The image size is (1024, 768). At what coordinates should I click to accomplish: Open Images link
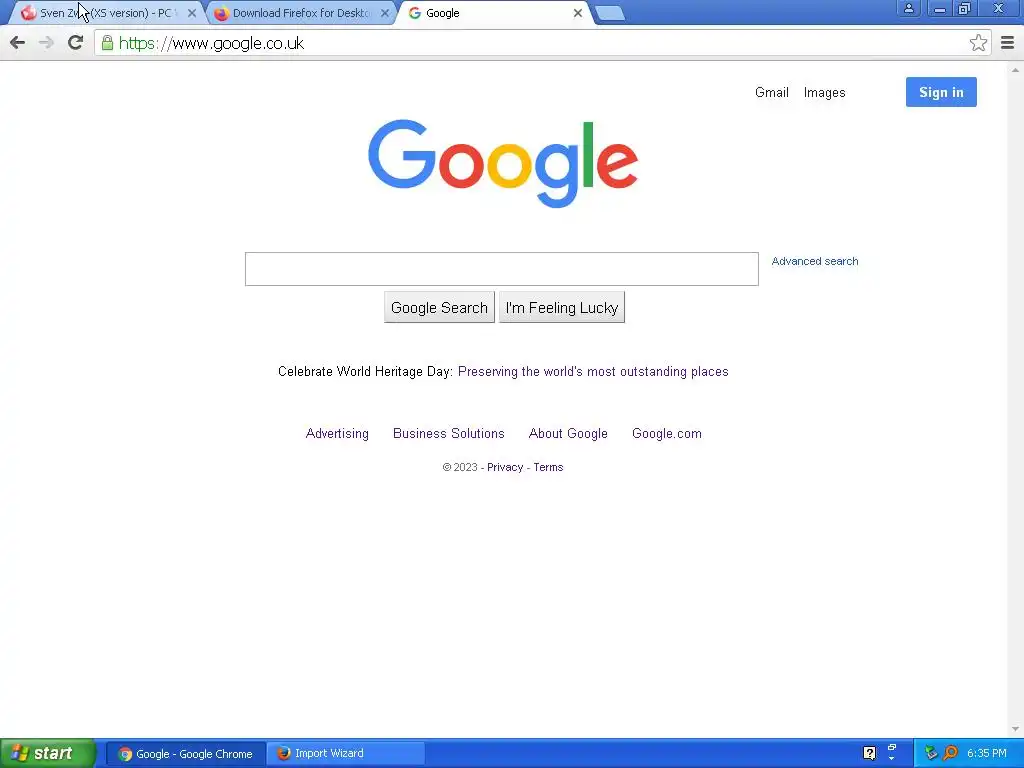(824, 93)
